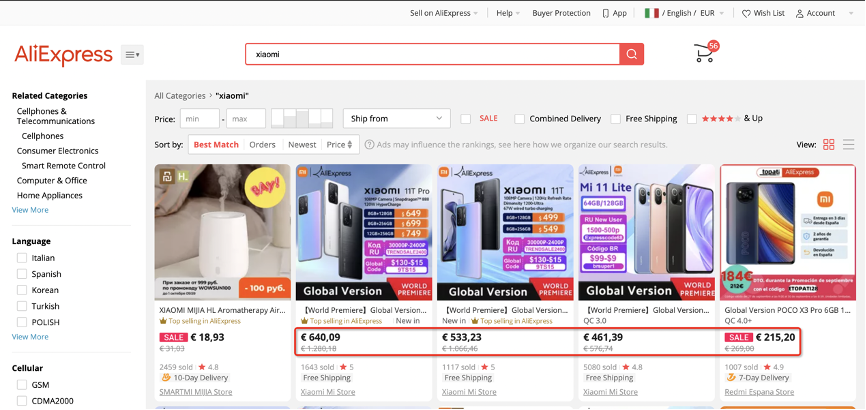Expand the Sell on AliExpress menu

click(x=444, y=13)
